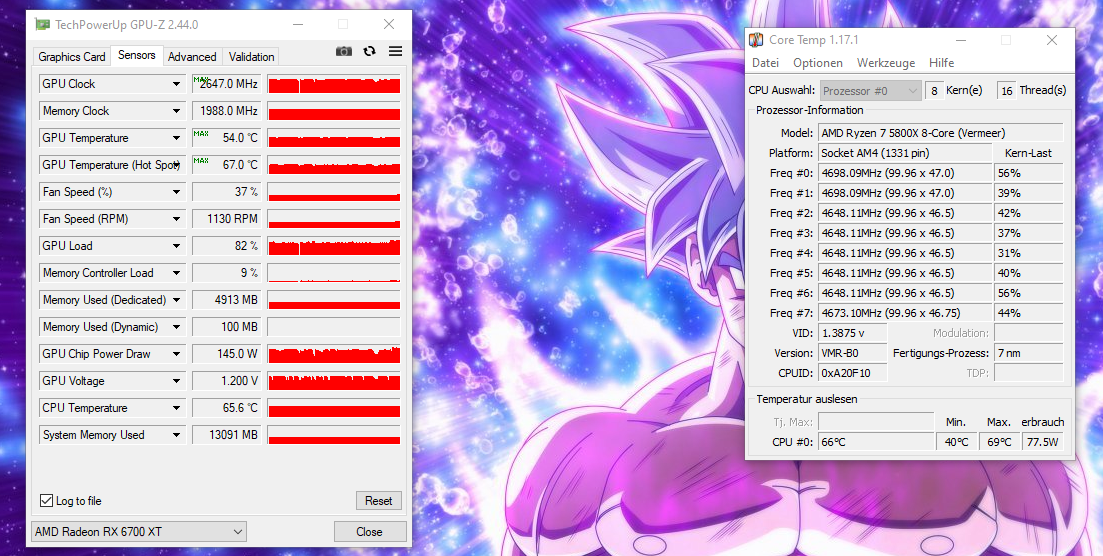Image resolution: width=1103 pixels, height=556 pixels.
Task: Click the 13091 MB system memory value
Action: [226, 435]
